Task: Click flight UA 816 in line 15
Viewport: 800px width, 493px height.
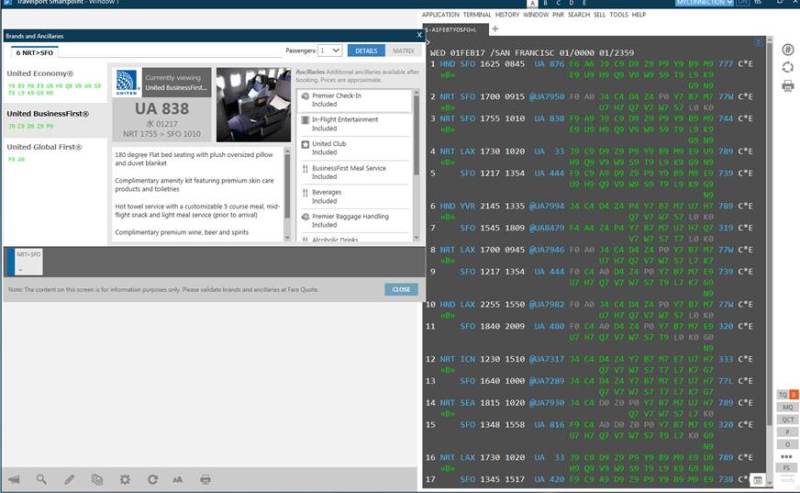Action: [x=549, y=425]
